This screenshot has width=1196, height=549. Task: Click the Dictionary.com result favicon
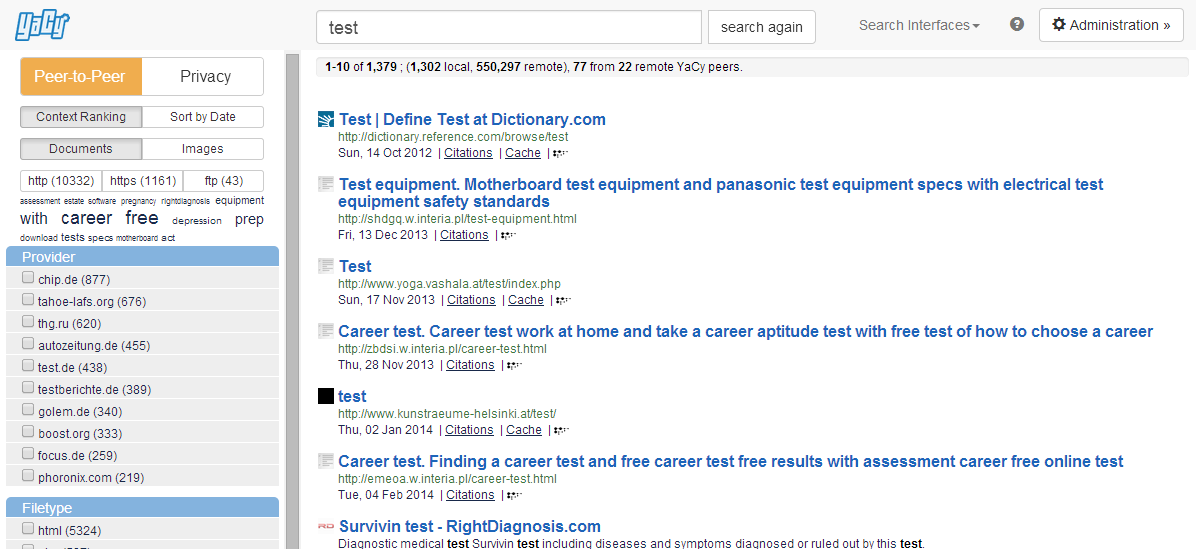pyautogui.click(x=326, y=119)
